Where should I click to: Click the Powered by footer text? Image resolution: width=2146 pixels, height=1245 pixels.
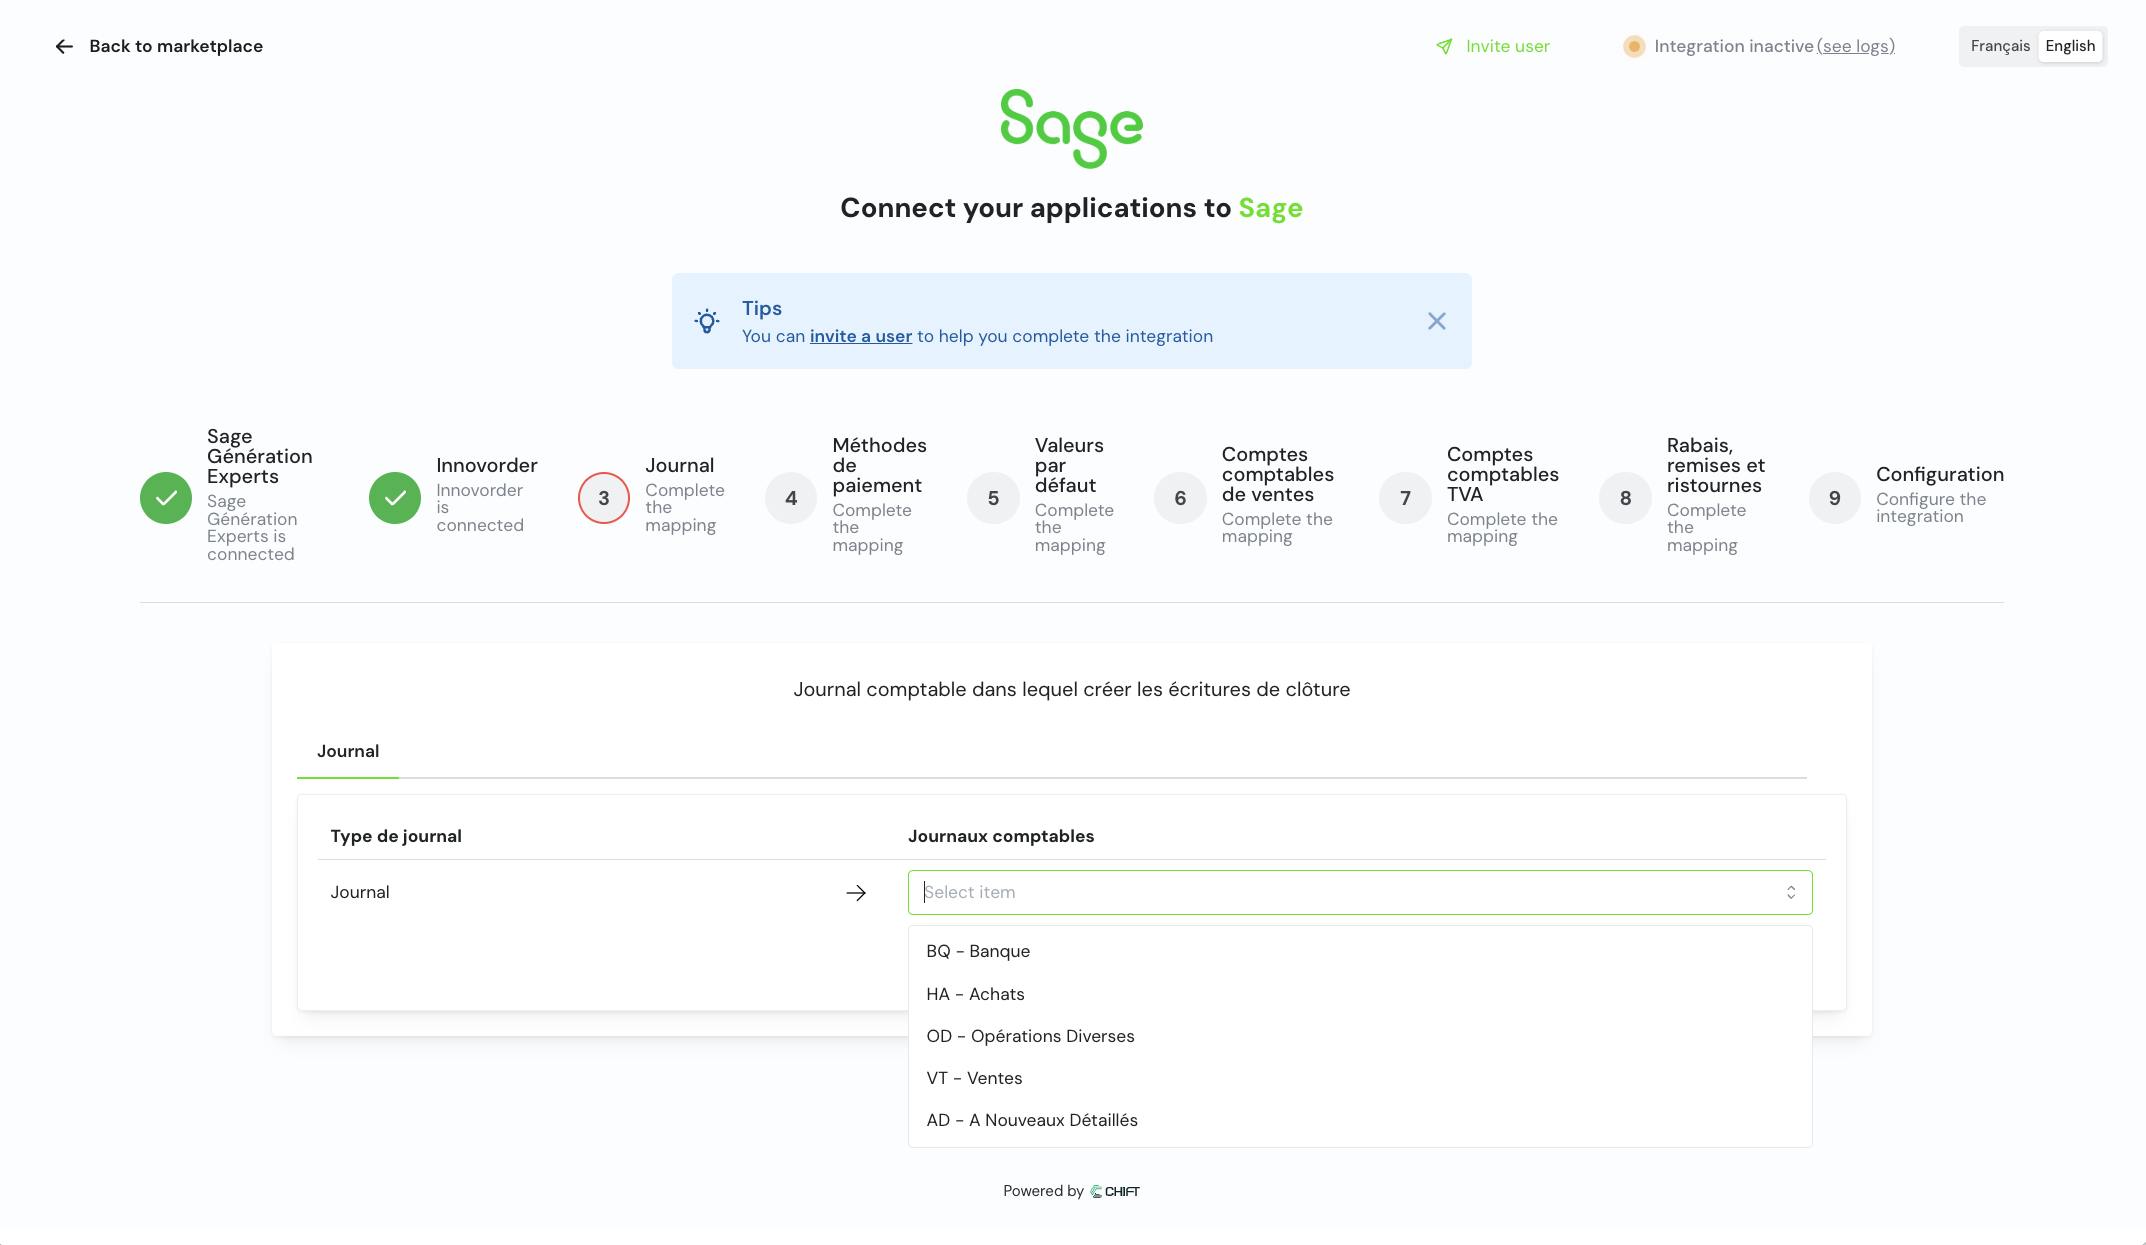pos(1043,1191)
